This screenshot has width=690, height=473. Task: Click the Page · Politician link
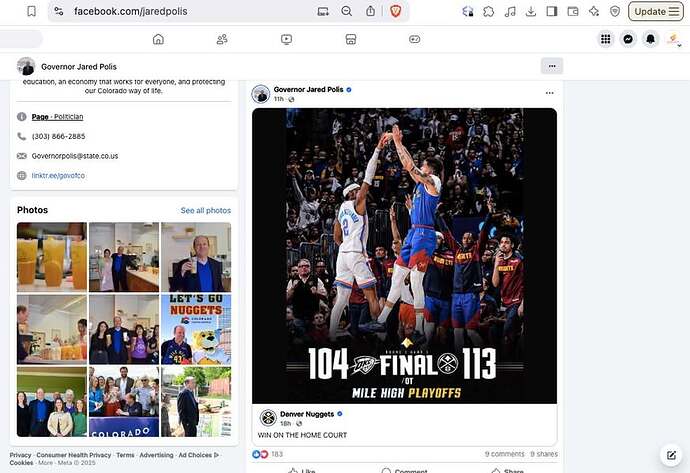click(57, 117)
